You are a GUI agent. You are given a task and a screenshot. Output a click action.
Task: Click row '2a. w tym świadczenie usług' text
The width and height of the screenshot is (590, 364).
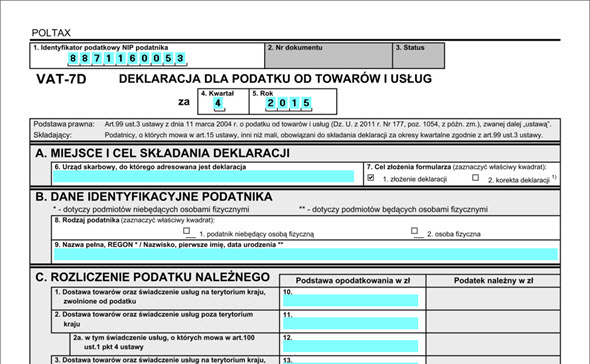click(164, 342)
